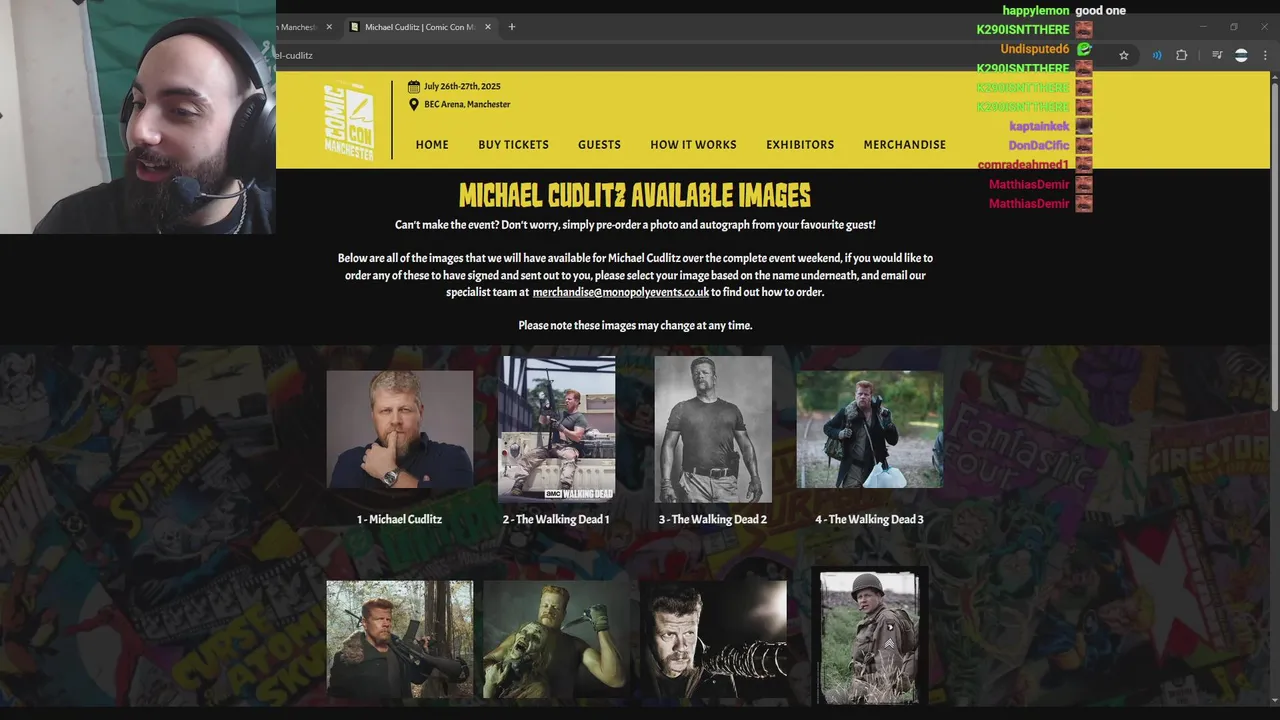Click the '3 - The Walking Dead 2' caption
The width and height of the screenshot is (1280, 720).
click(713, 519)
